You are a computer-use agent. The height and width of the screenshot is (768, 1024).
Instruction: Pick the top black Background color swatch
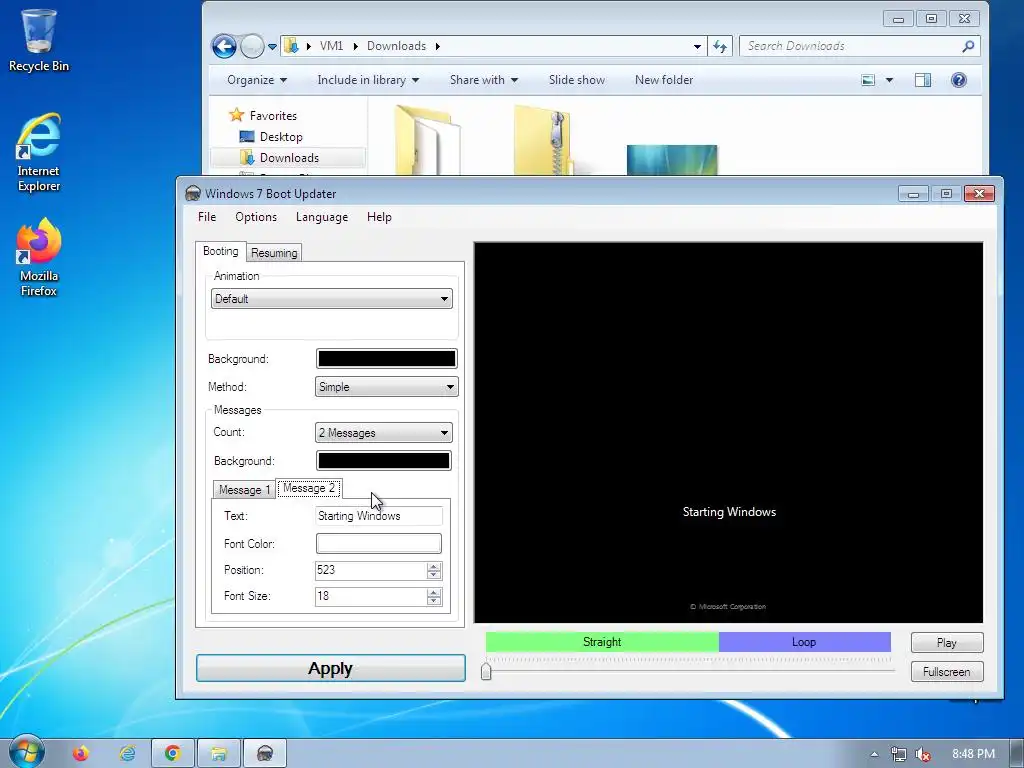coord(387,359)
